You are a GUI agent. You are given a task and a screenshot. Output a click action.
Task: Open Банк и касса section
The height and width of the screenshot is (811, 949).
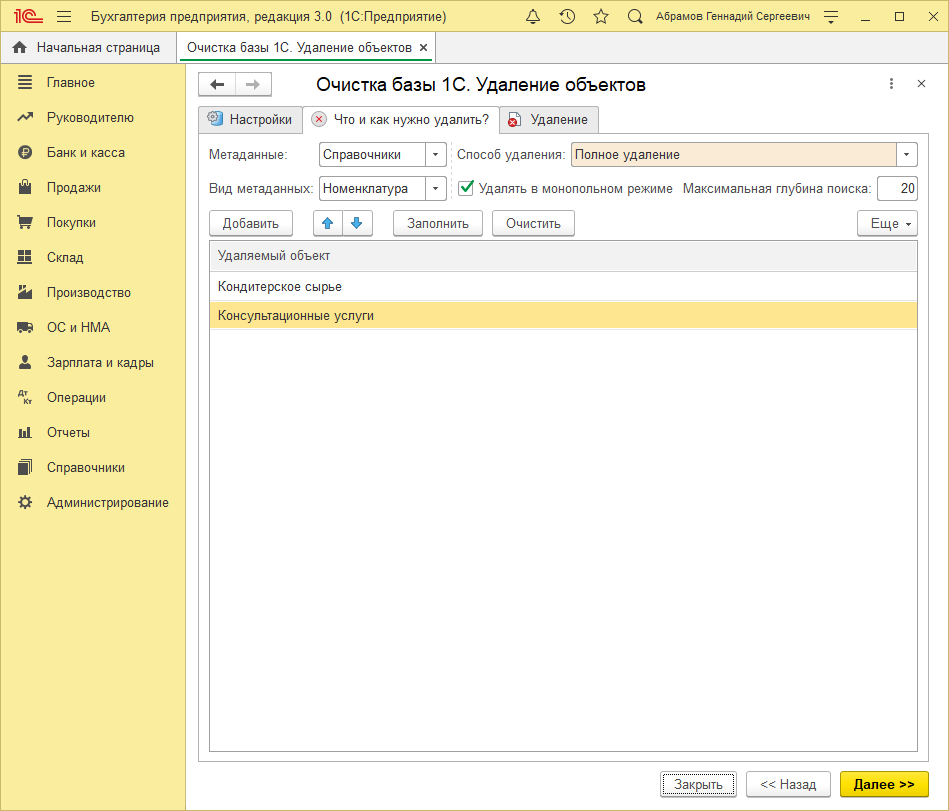tap(86, 153)
